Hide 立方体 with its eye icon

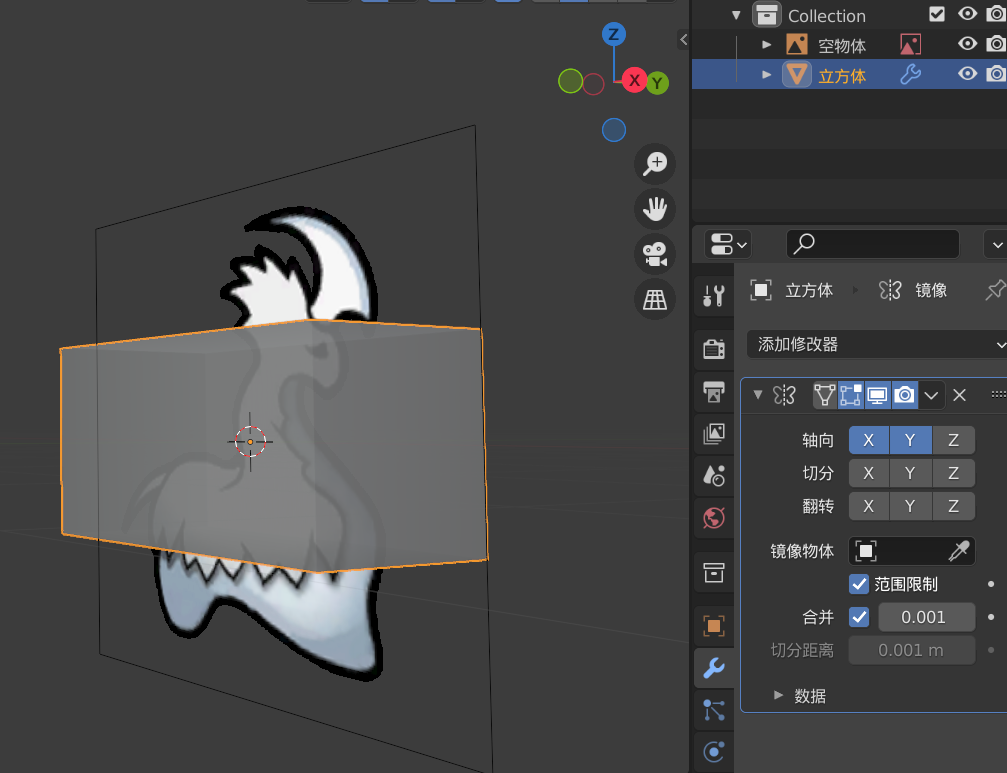[967, 73]
